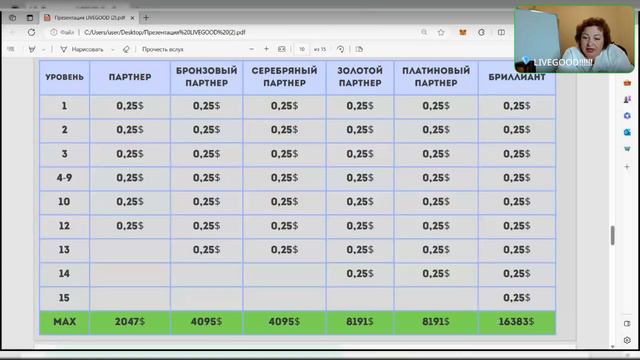Click 0,25$ in level 13 Бронзовый партнер
Screen dimensions: 640x360
pyautogui.click(x=207, y=250)
